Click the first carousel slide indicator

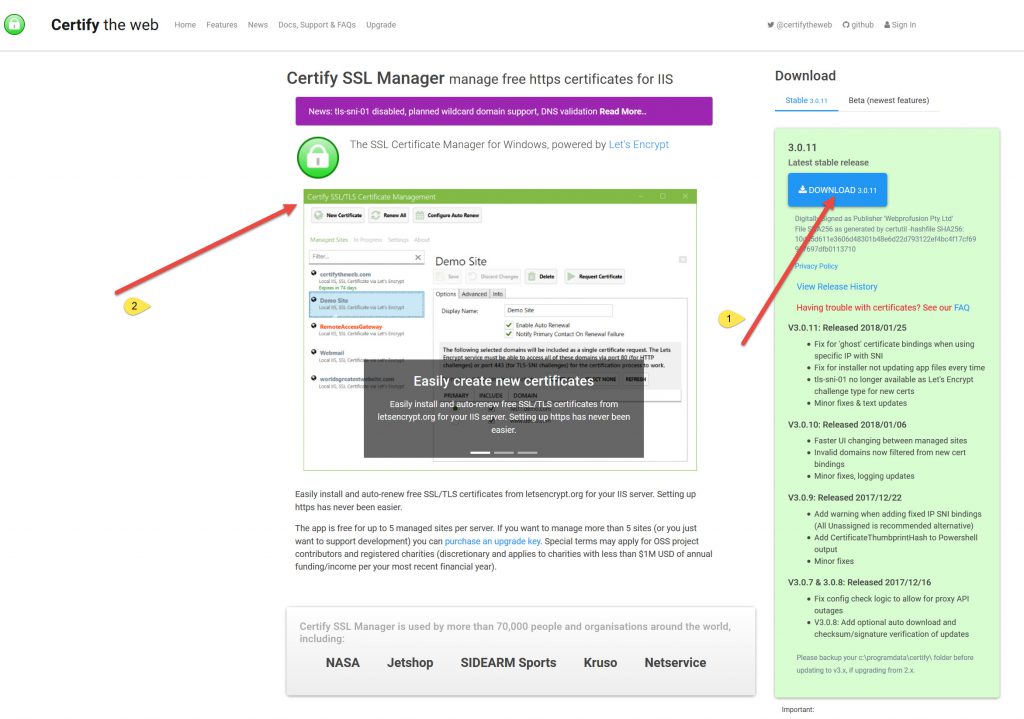(x=480, y=452)
